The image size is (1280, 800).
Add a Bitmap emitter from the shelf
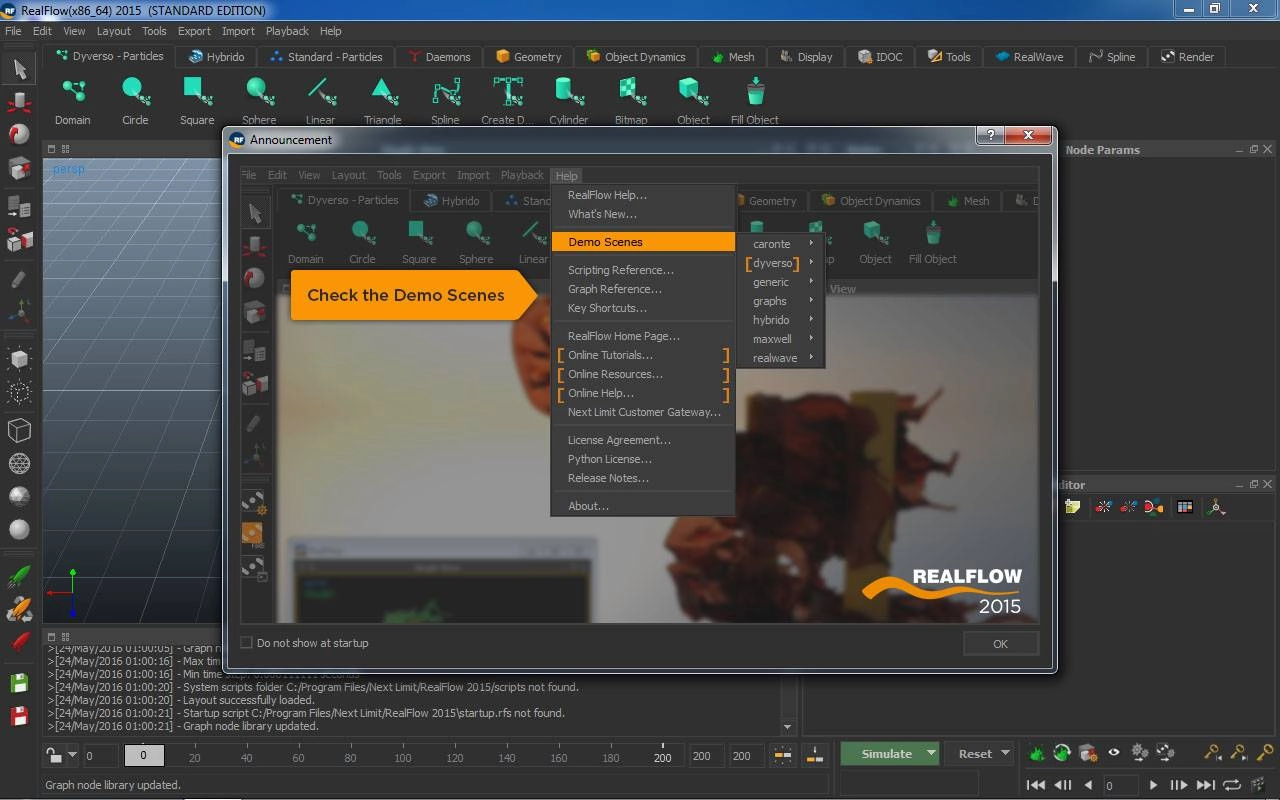[x=631, y=100]
